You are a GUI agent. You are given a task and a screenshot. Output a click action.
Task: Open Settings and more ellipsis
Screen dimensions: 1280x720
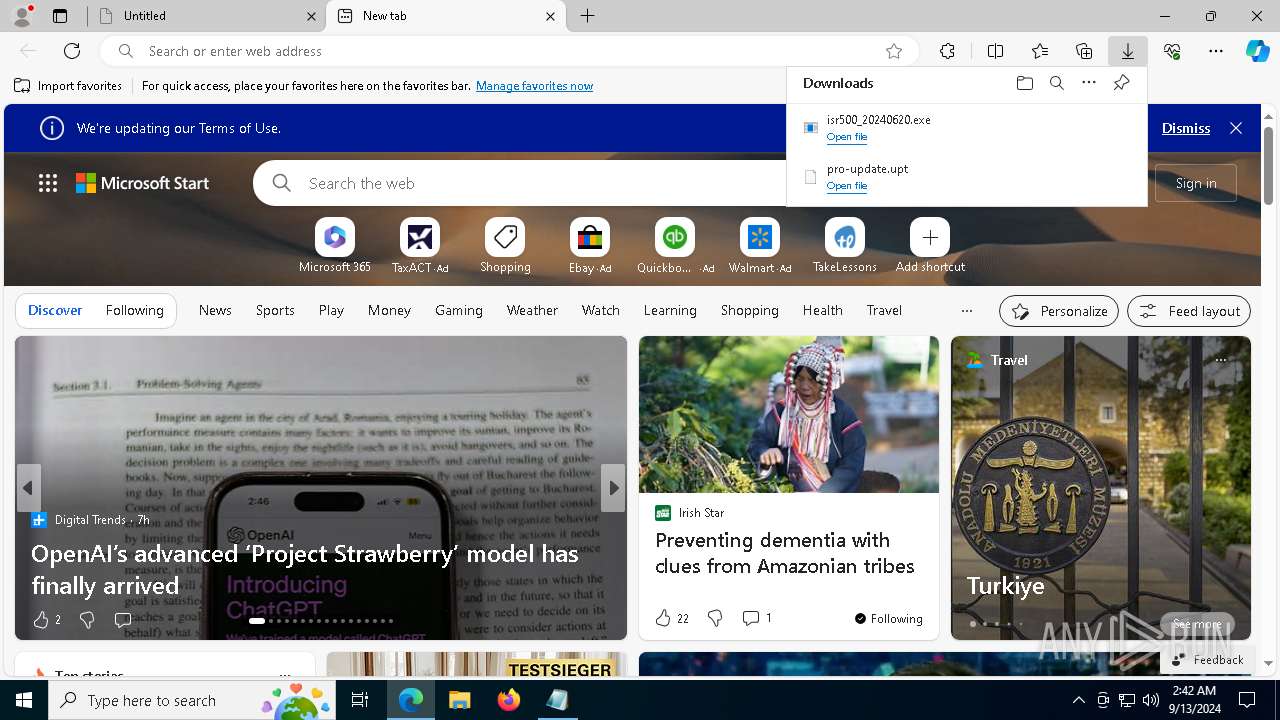click(1216, 51)
